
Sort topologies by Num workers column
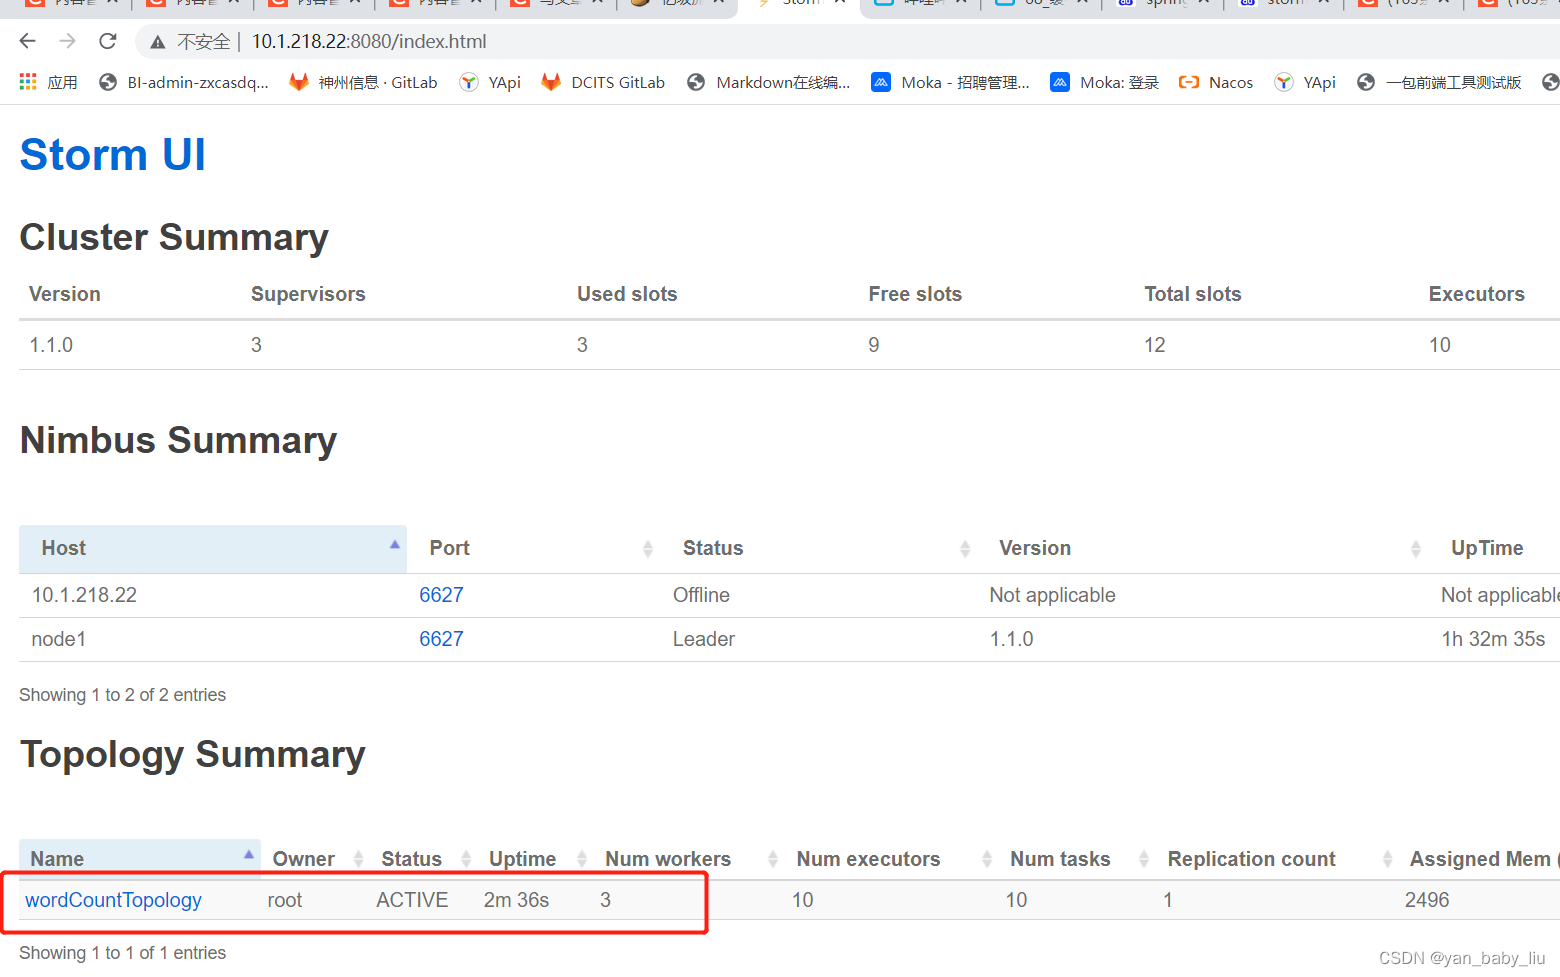[690, 859]
